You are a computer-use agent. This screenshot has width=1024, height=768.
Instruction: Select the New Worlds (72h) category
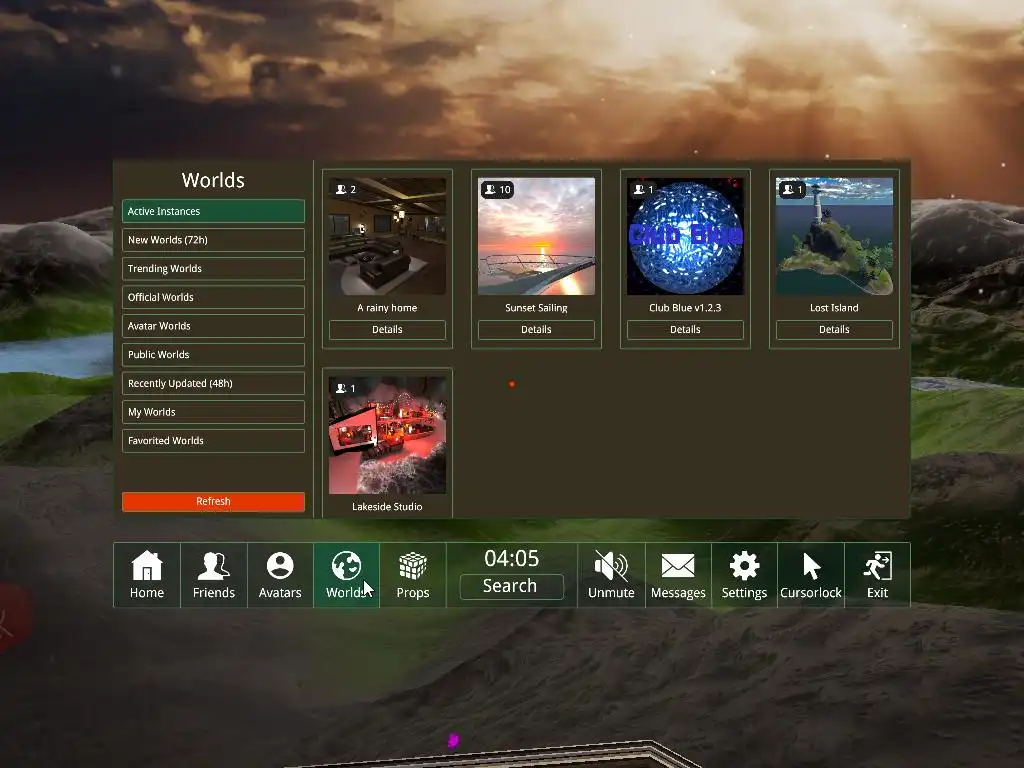coord(213,240)
